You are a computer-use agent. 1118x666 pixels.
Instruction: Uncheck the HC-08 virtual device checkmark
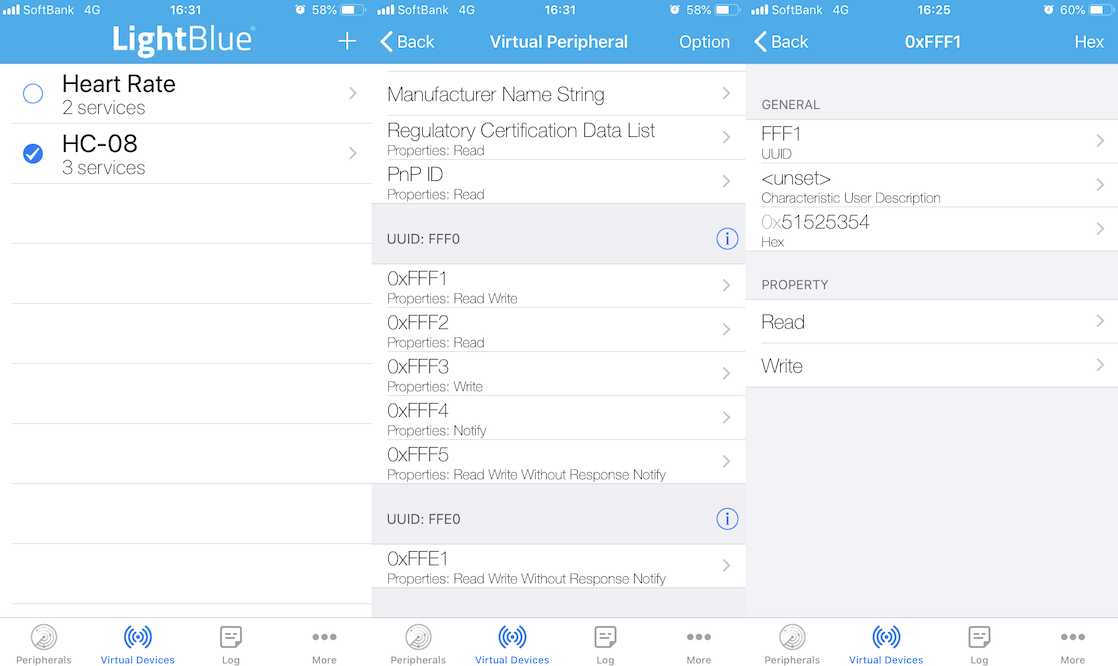click(x=33, y=153)
